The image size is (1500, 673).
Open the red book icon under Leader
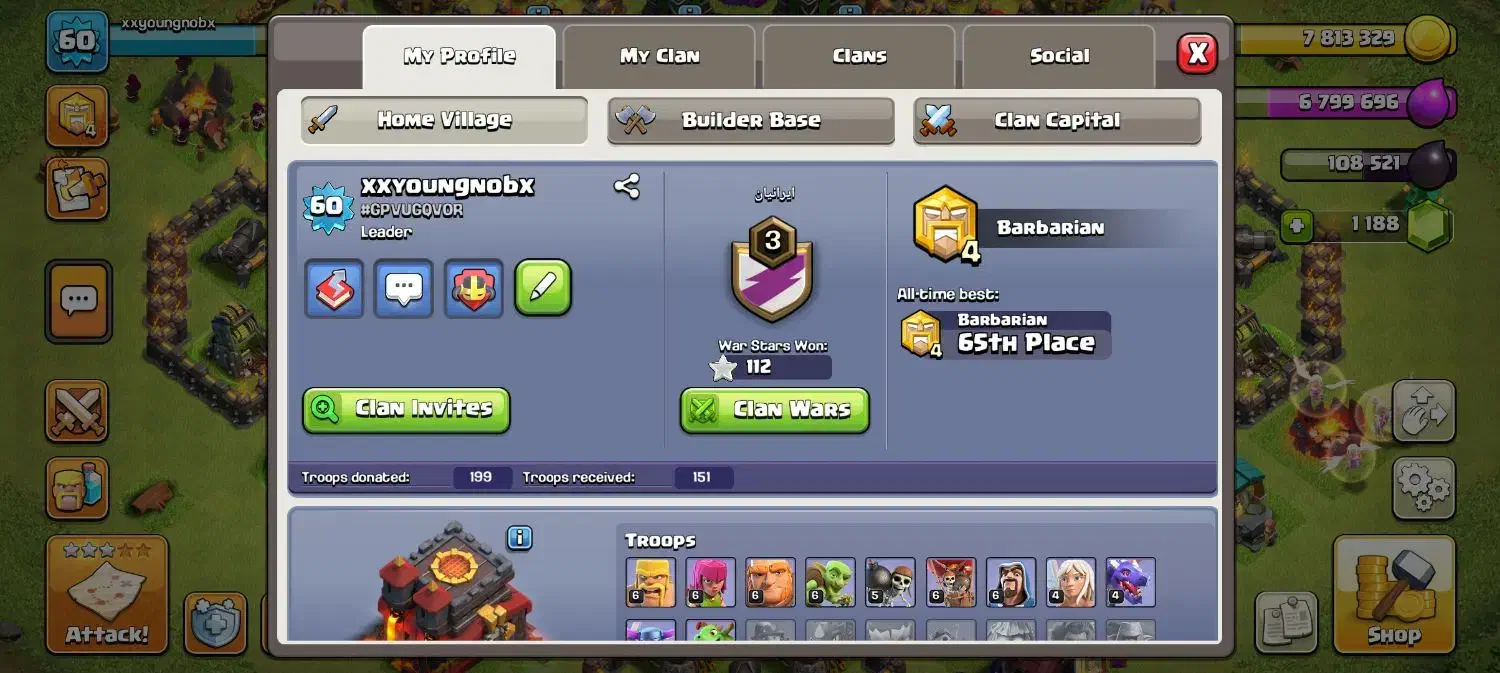tap(333, 289)
